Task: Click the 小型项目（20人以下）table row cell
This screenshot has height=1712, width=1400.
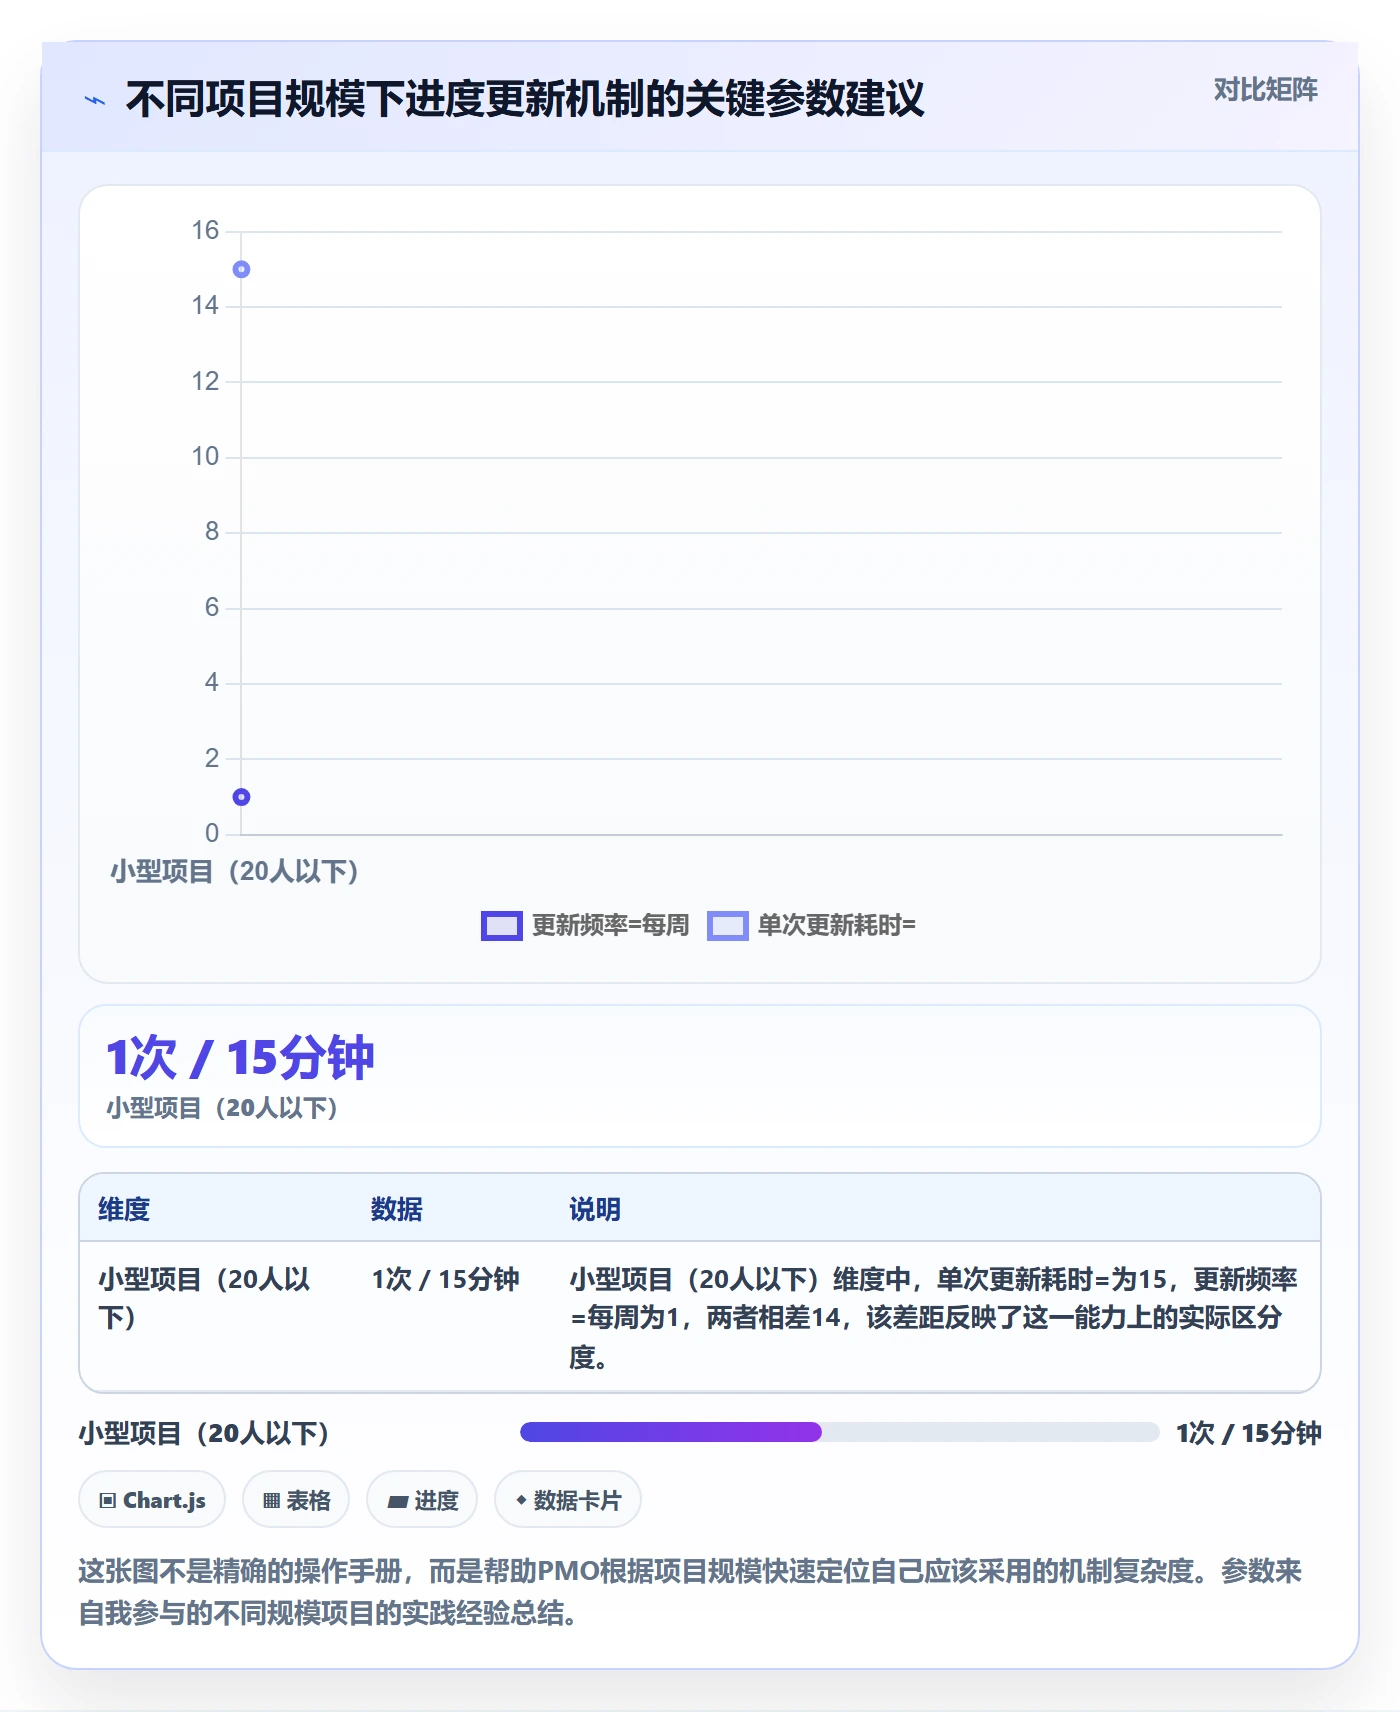Action: click(205, 1298)
